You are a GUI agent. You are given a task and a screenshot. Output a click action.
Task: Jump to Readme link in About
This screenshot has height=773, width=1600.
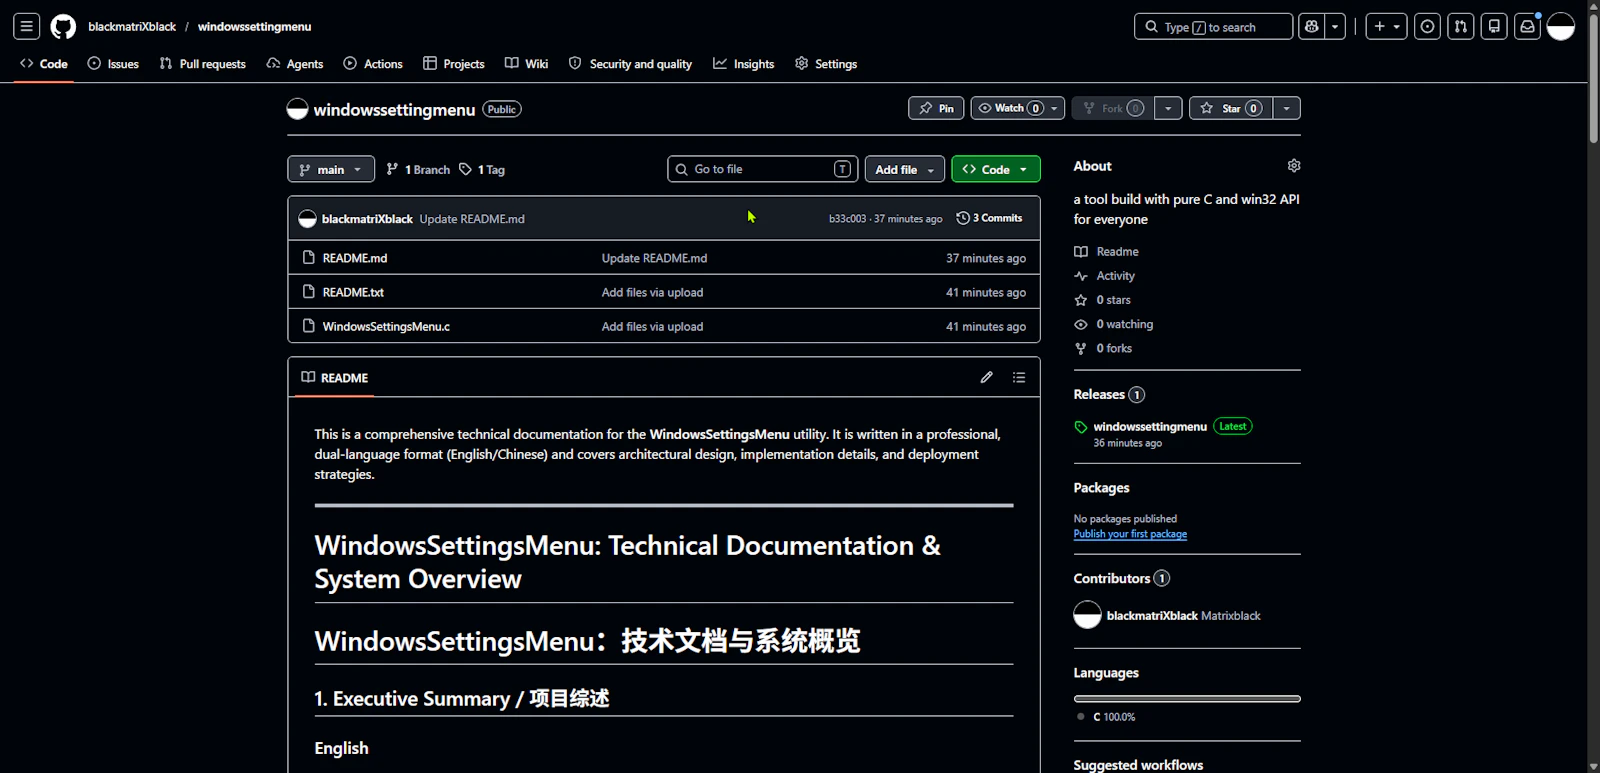click(x=1106, y=252)
